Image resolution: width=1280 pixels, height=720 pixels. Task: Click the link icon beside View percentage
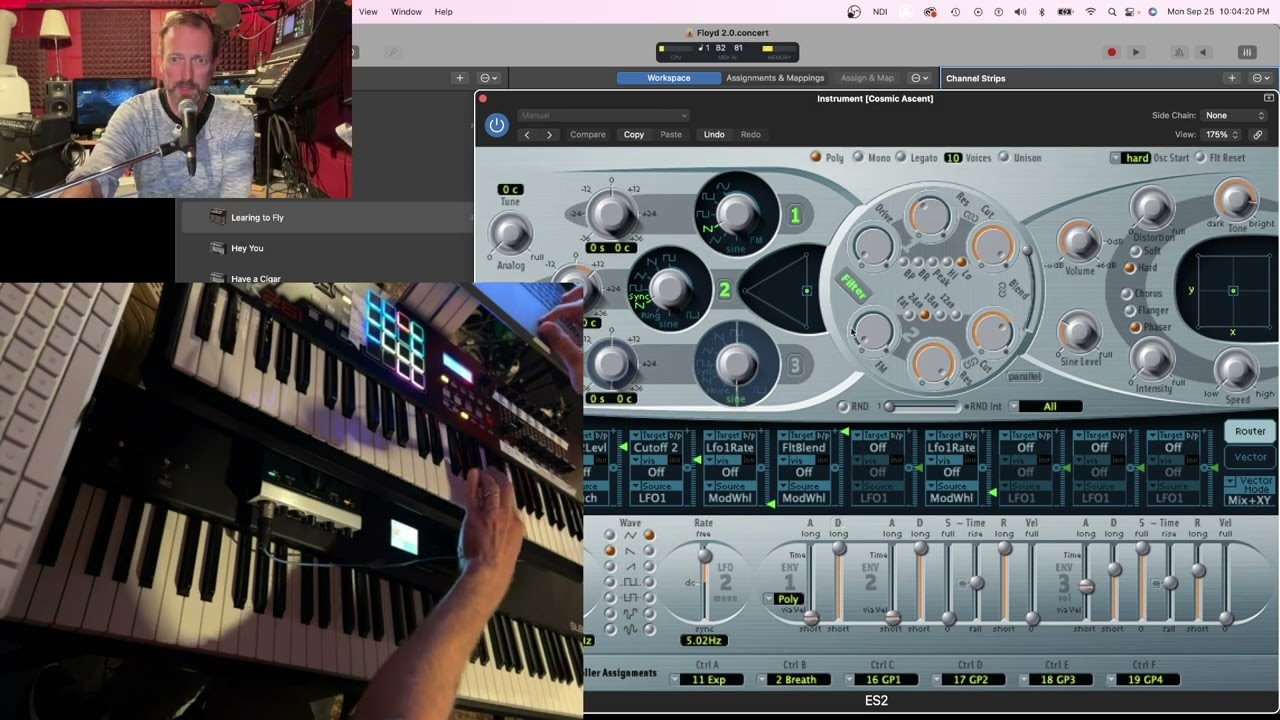1257,135
